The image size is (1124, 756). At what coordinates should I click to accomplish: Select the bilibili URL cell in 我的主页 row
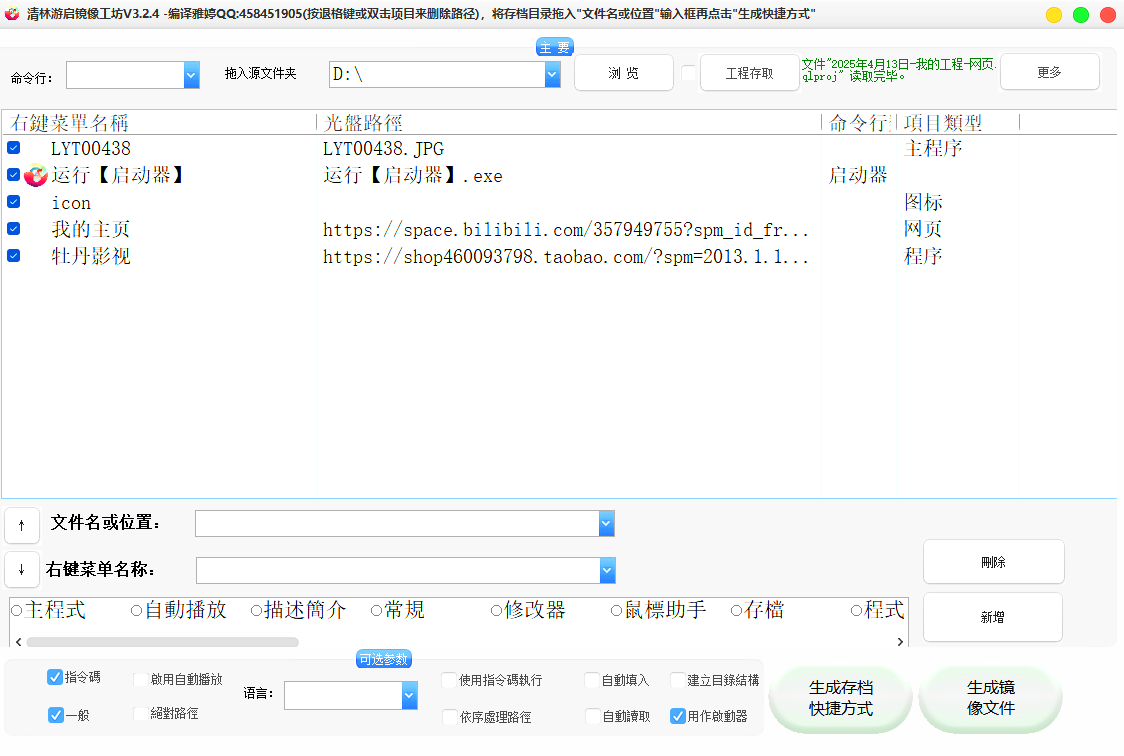[566, 230]
